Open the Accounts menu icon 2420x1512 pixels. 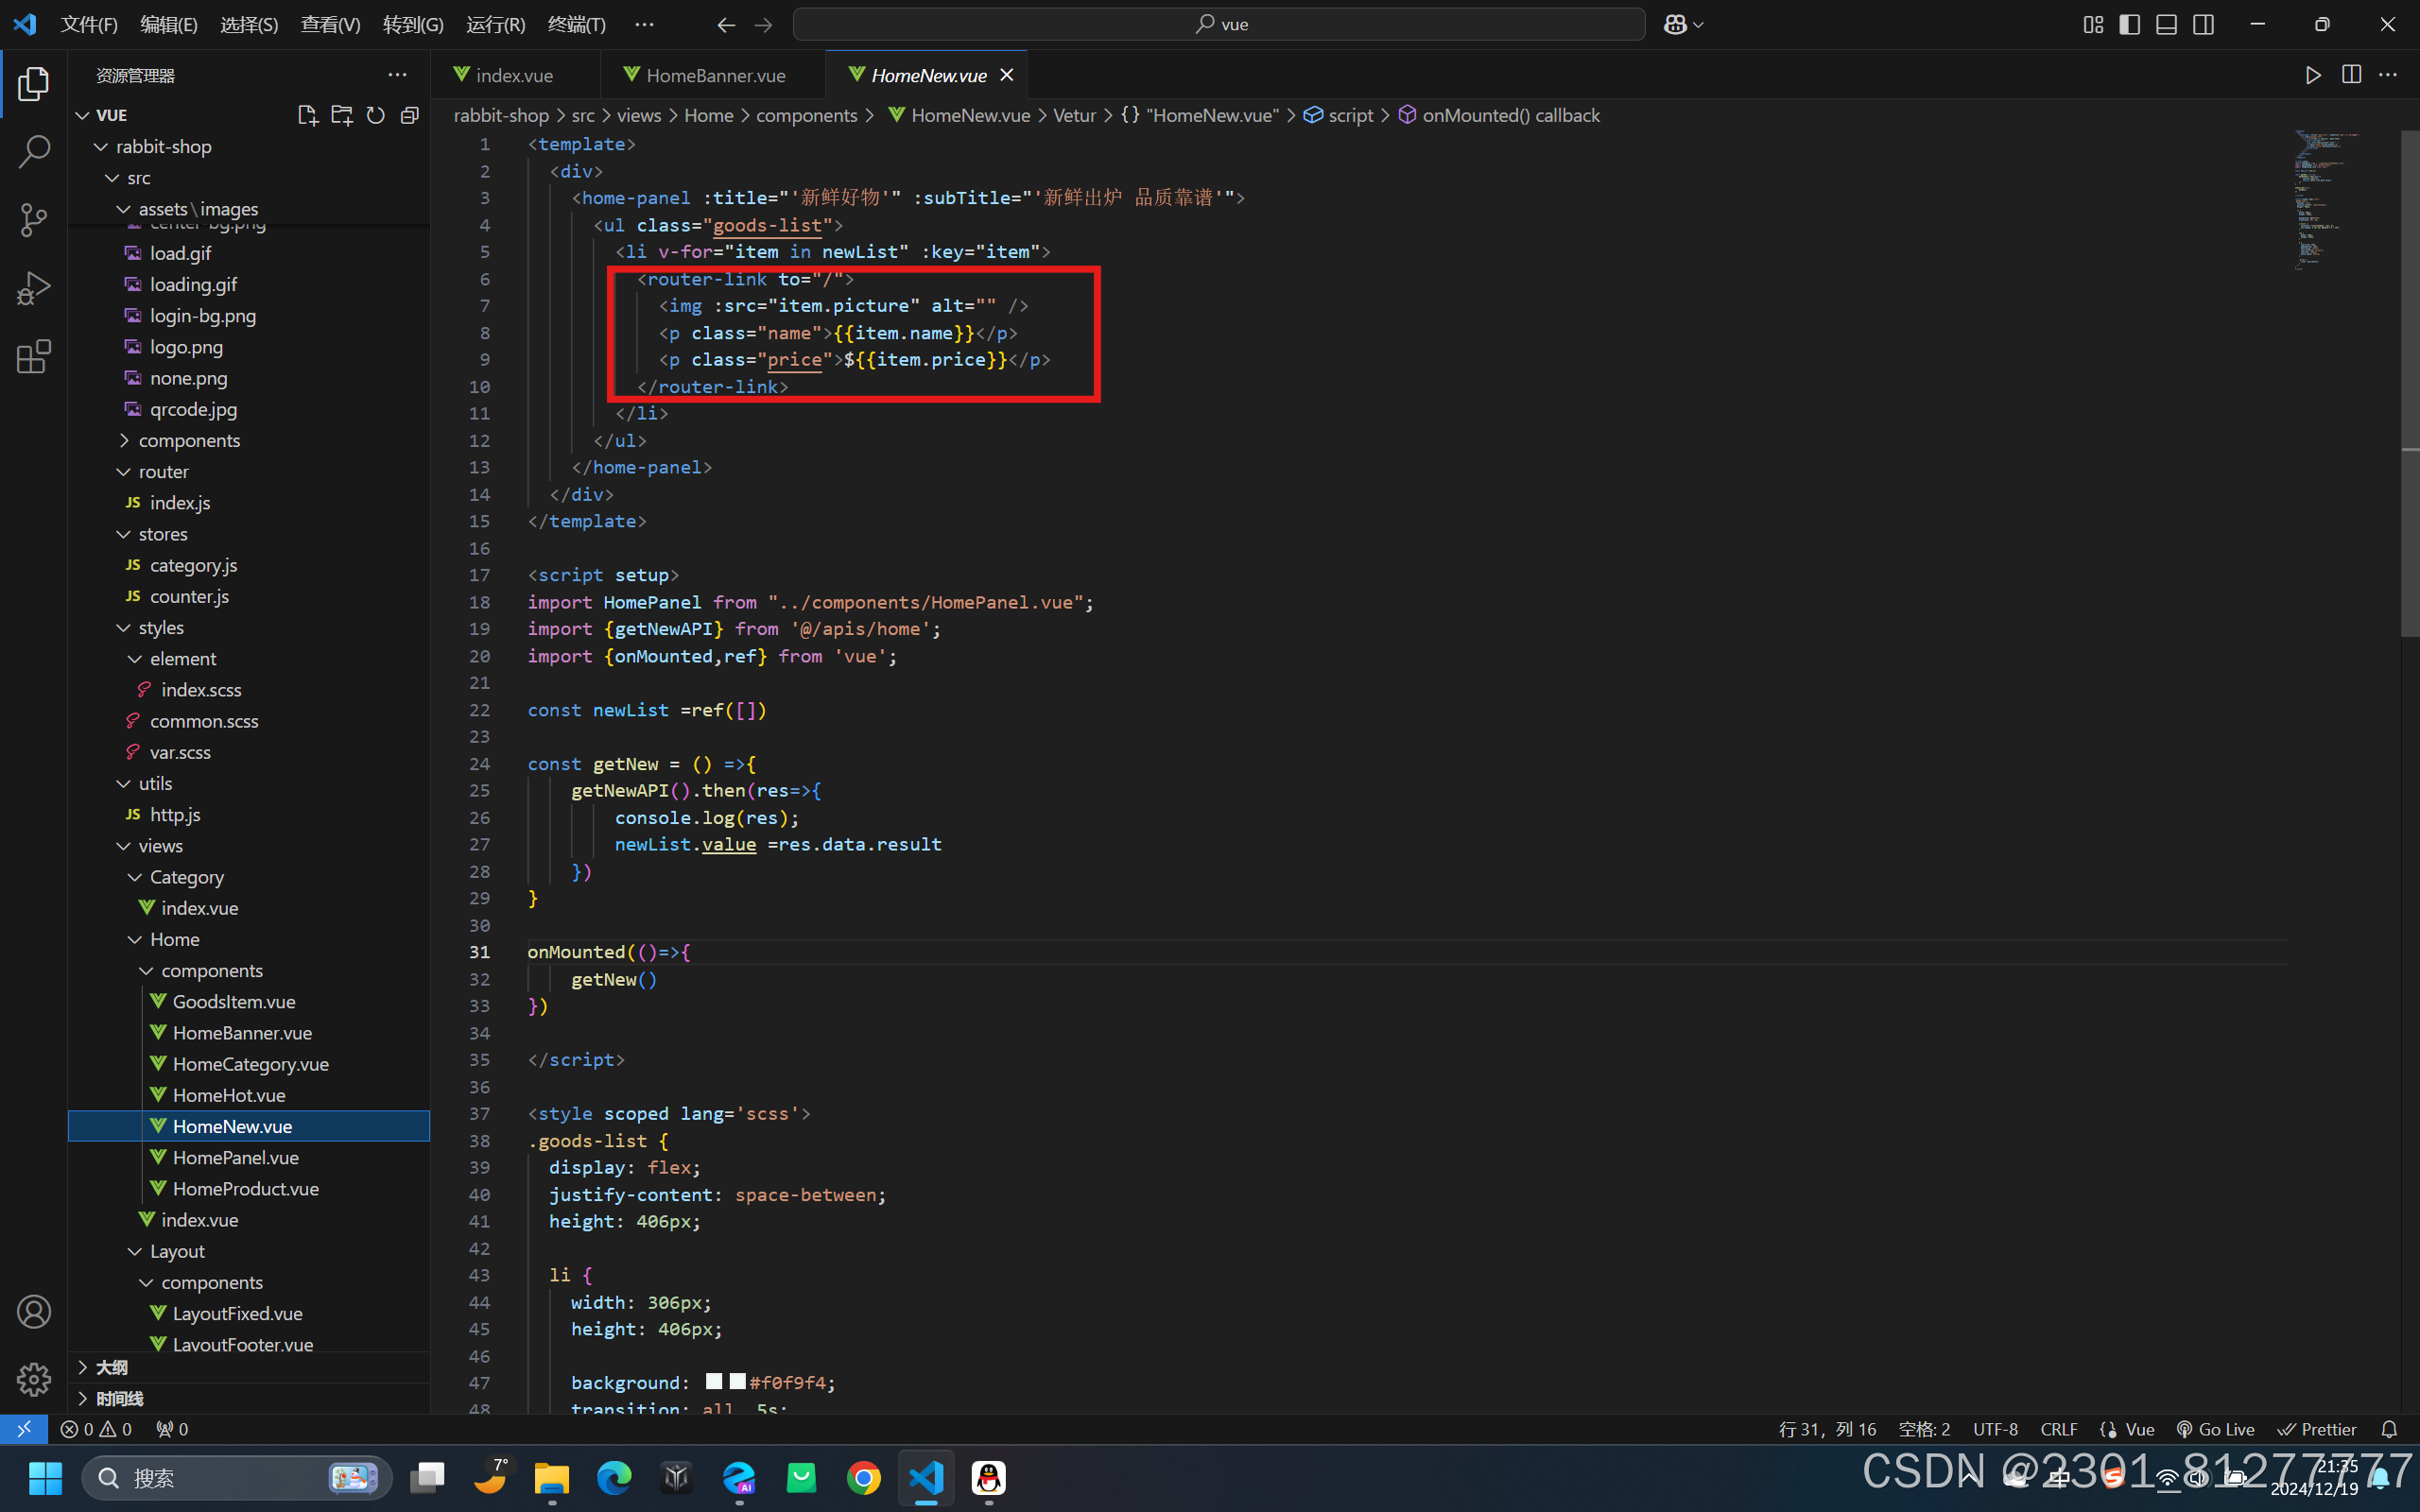33,1311
